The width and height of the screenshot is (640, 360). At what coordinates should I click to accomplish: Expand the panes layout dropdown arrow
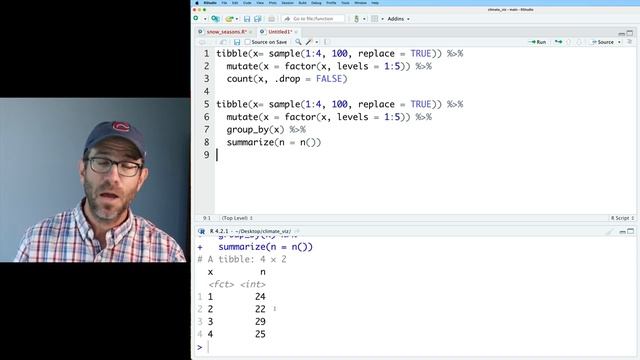pyautogui.click(x=382, y=19)
